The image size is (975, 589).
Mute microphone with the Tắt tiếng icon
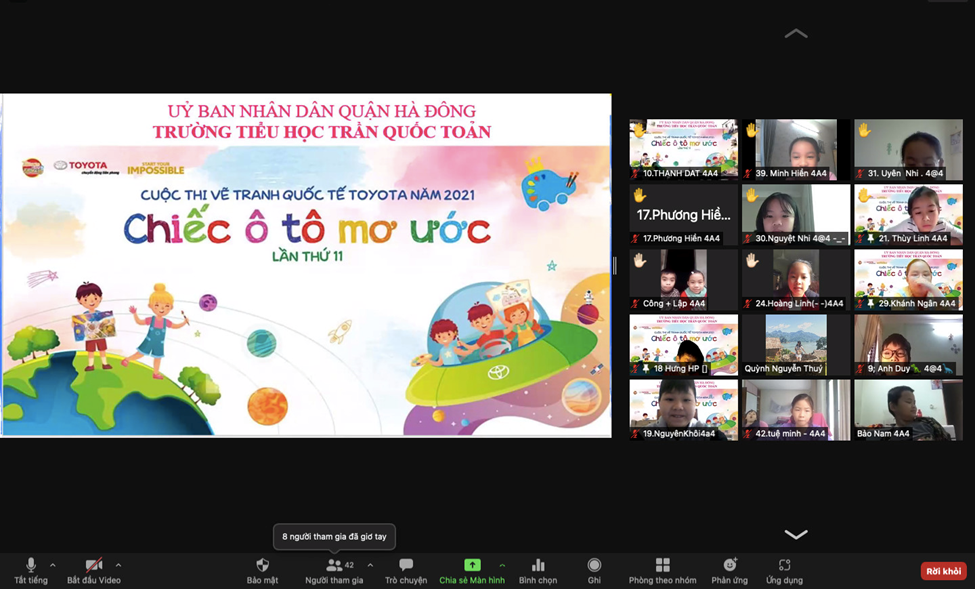tap(30, 565)
